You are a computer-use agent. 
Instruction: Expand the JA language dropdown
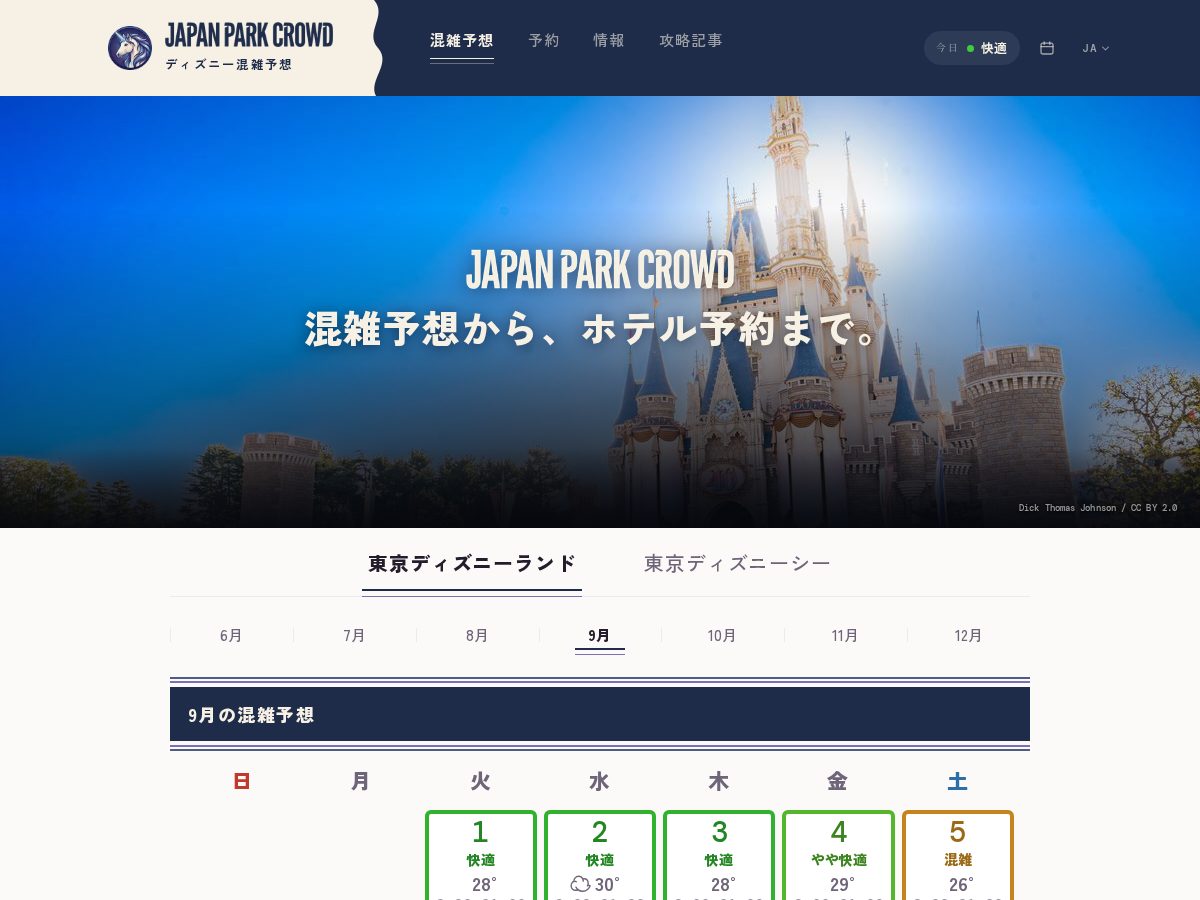(1096, 48)
